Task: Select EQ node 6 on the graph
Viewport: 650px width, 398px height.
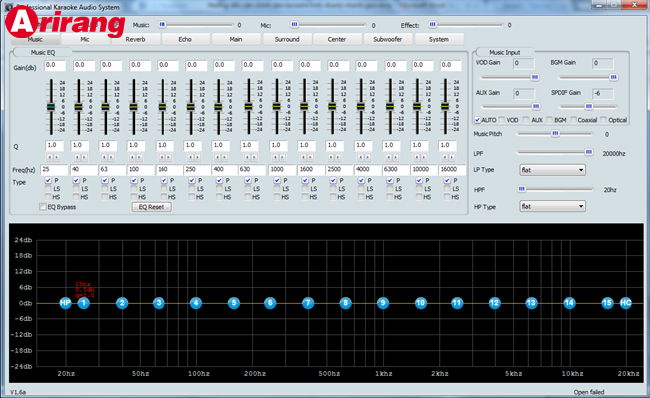Action: click(x=270, y=303)
